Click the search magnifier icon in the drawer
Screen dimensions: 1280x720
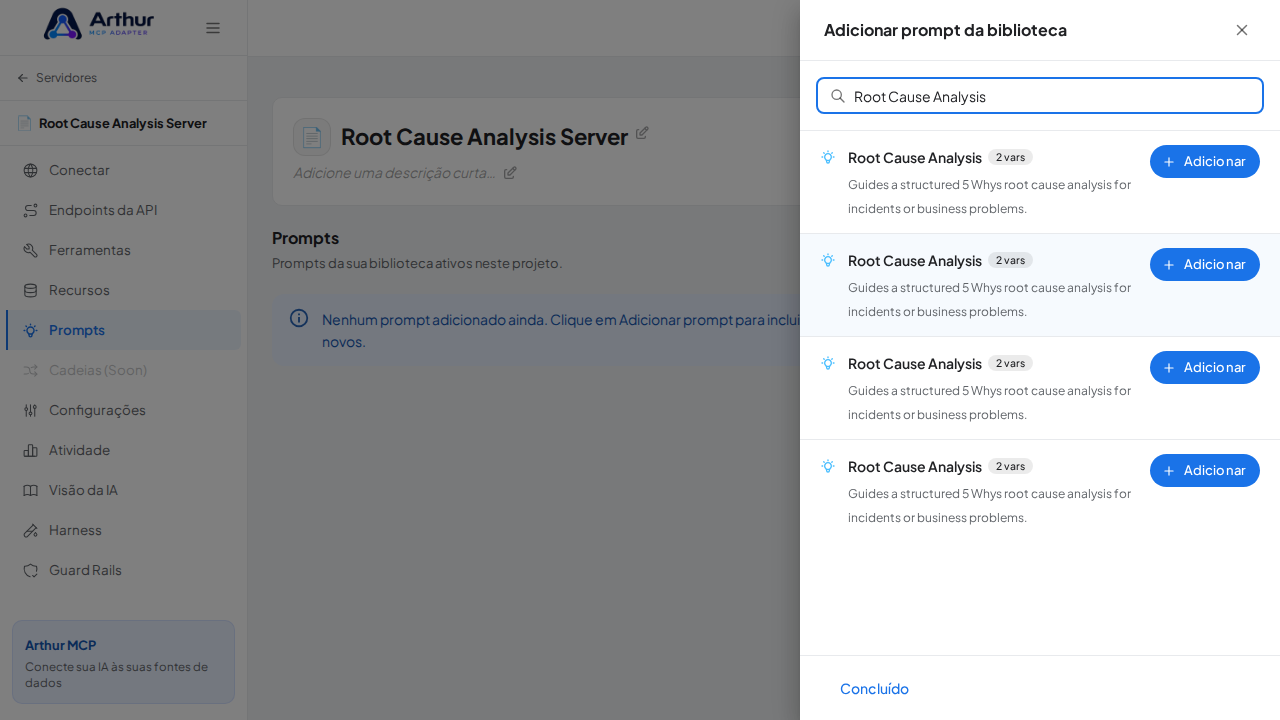pyautogui.click(x=838, y=96)
